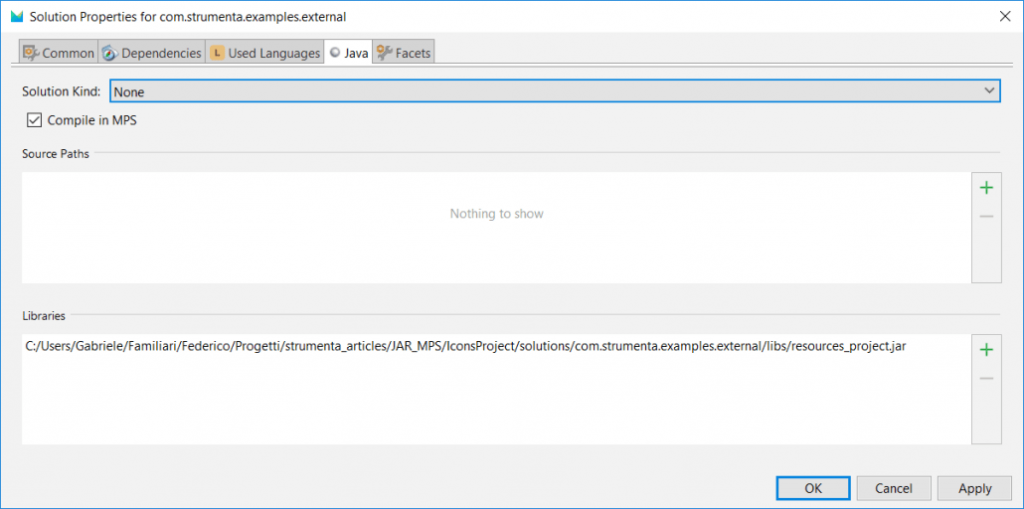The height and width of the screenshot is (509, 1024).
Task: Add a new source path with plus icon
Action: [x=986, y=188]
